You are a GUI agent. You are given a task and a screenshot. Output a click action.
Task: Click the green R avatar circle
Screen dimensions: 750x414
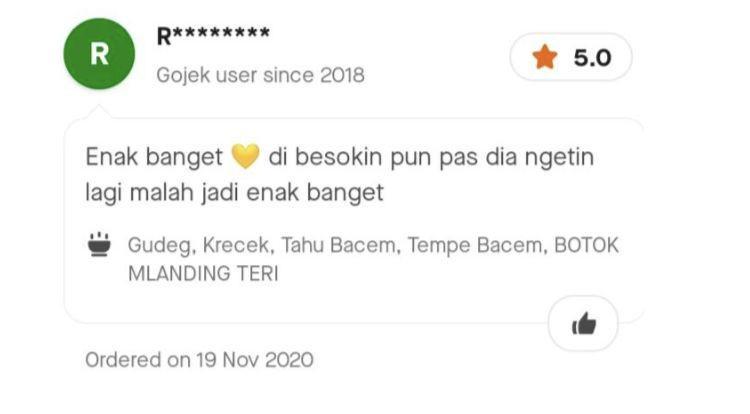pos(99,54)
